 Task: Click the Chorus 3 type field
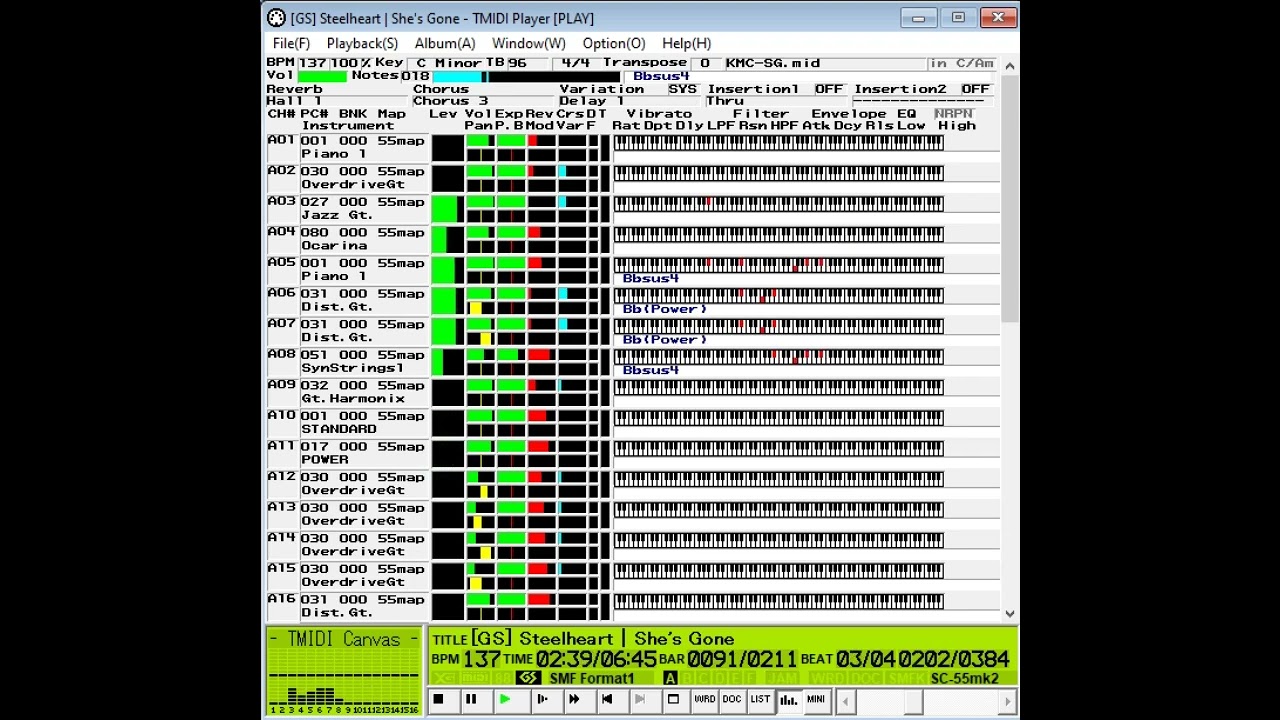tap(484, 101)
